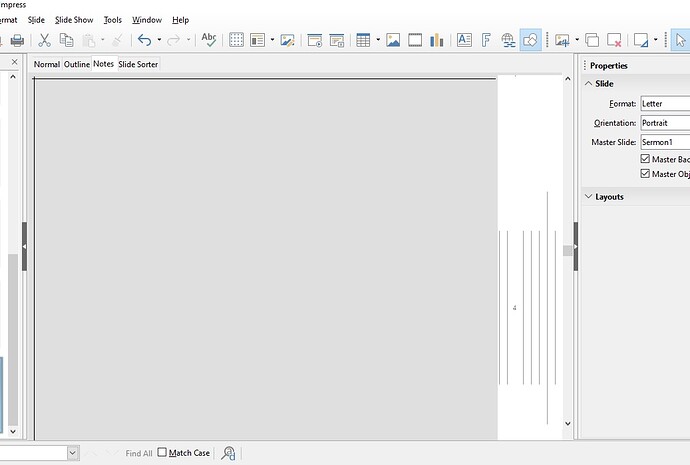This screenshot has height=465, width=690.
Task: Insert audio or video icon
Action: (x=415, y=40)
